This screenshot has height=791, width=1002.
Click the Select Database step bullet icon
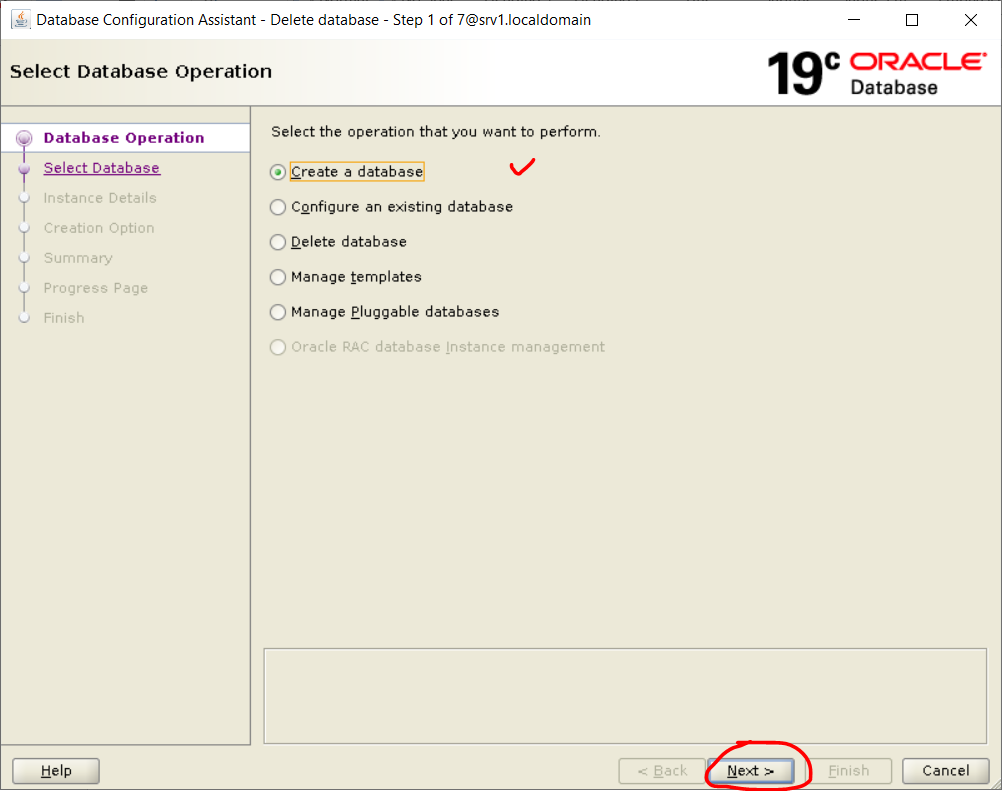[x=25, y=169]
